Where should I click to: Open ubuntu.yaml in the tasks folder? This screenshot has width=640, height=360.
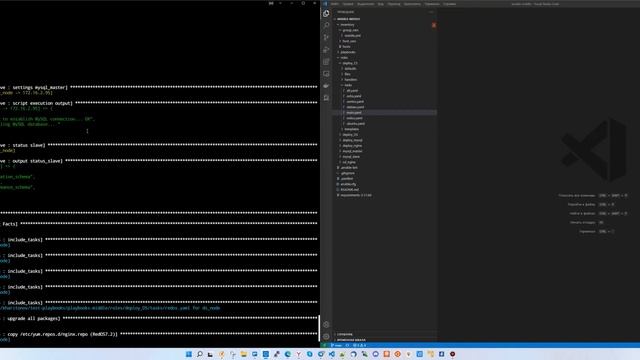pyautogui.click(x=355, y=124)
